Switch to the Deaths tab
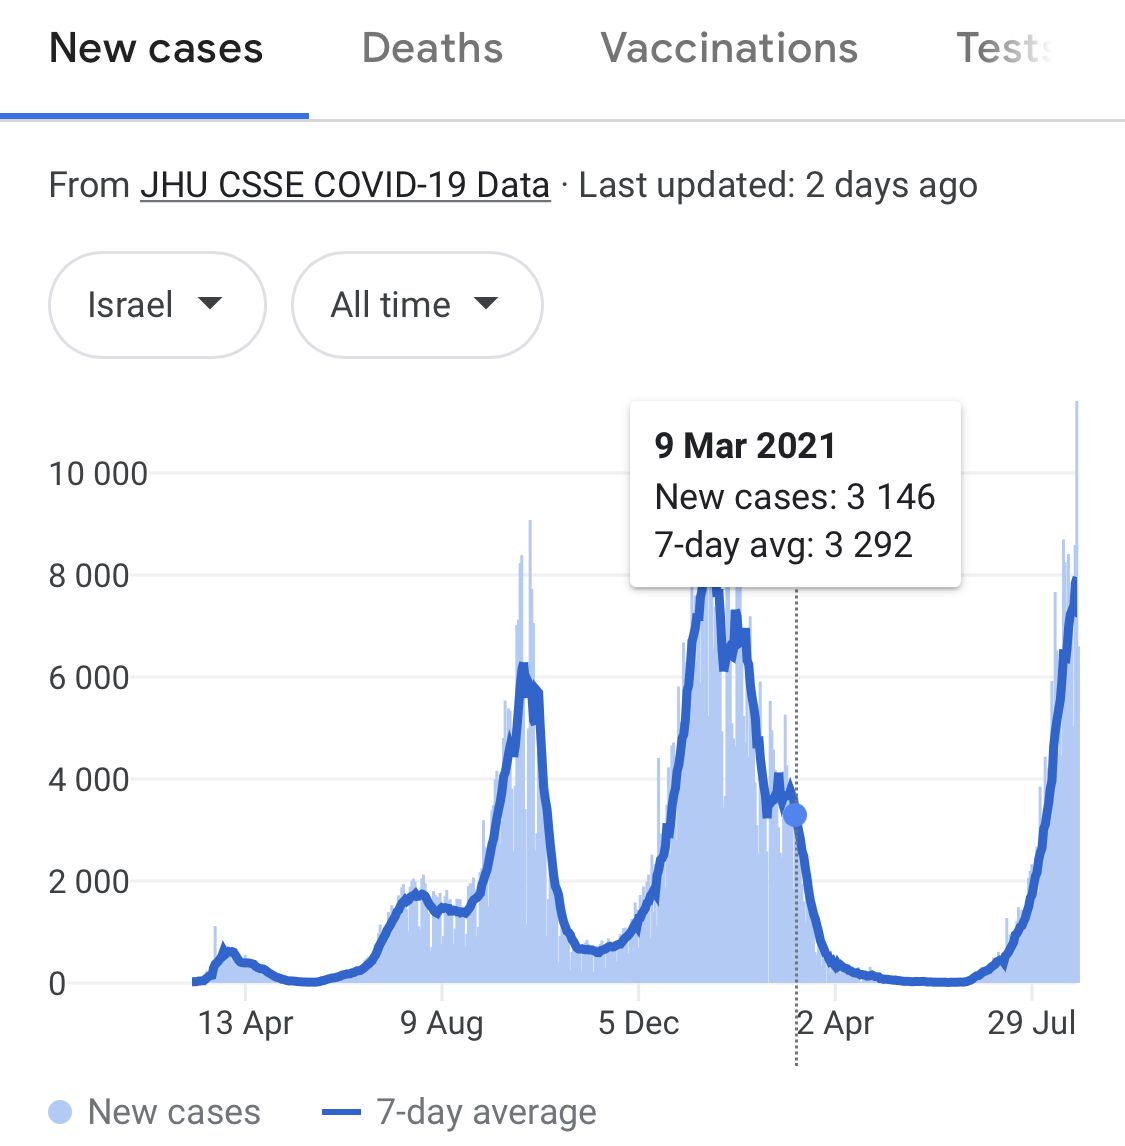 432,49
